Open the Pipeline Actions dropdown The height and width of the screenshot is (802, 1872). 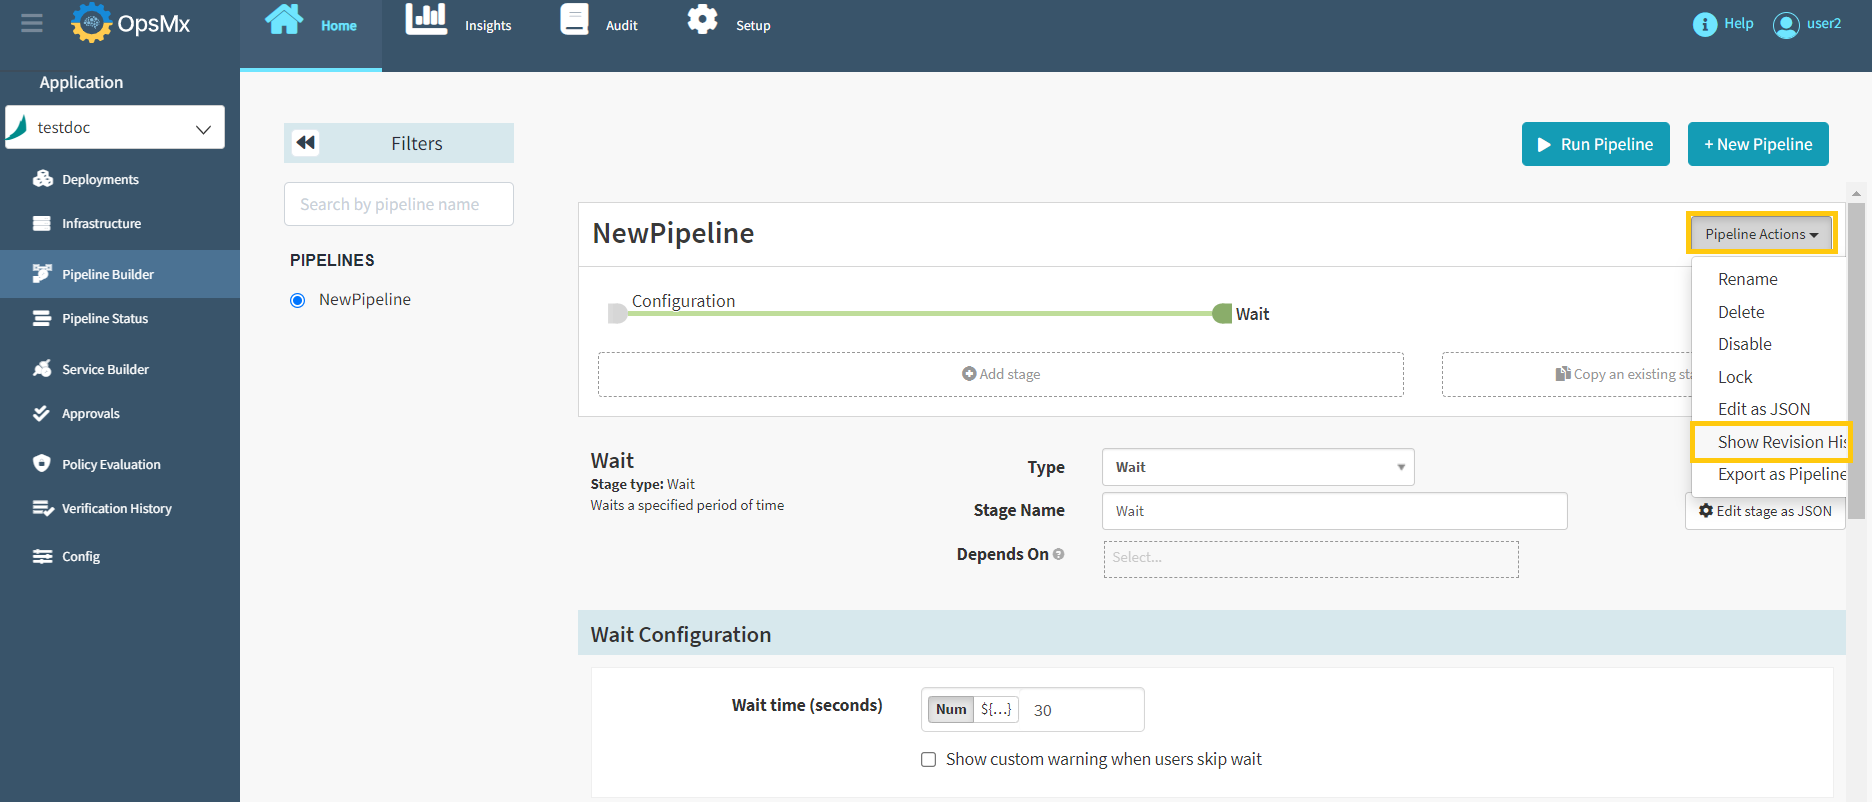(x=1761, y=234)
